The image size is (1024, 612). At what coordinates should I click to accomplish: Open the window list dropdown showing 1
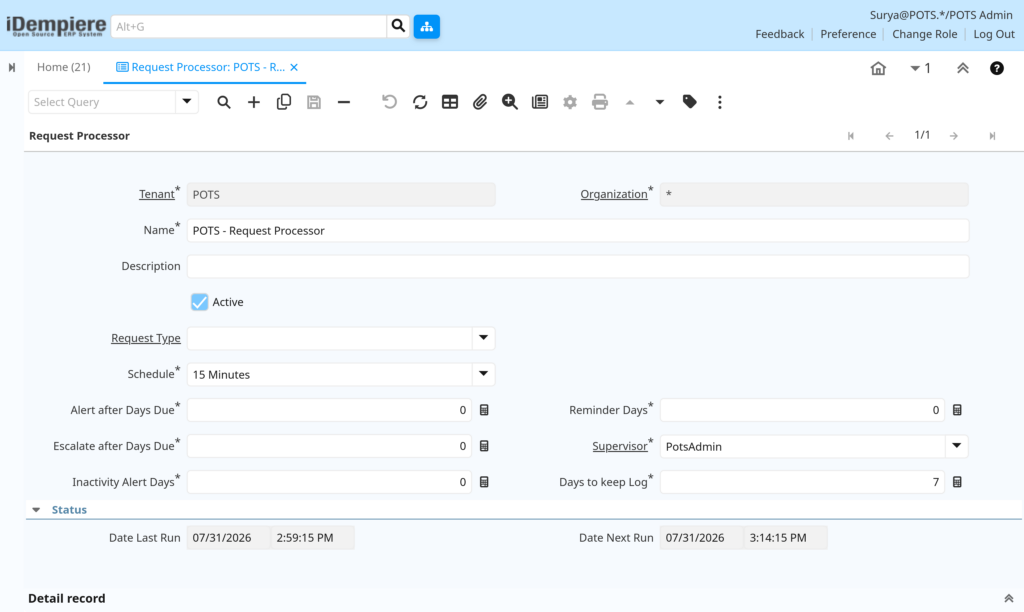pos(920,68)
